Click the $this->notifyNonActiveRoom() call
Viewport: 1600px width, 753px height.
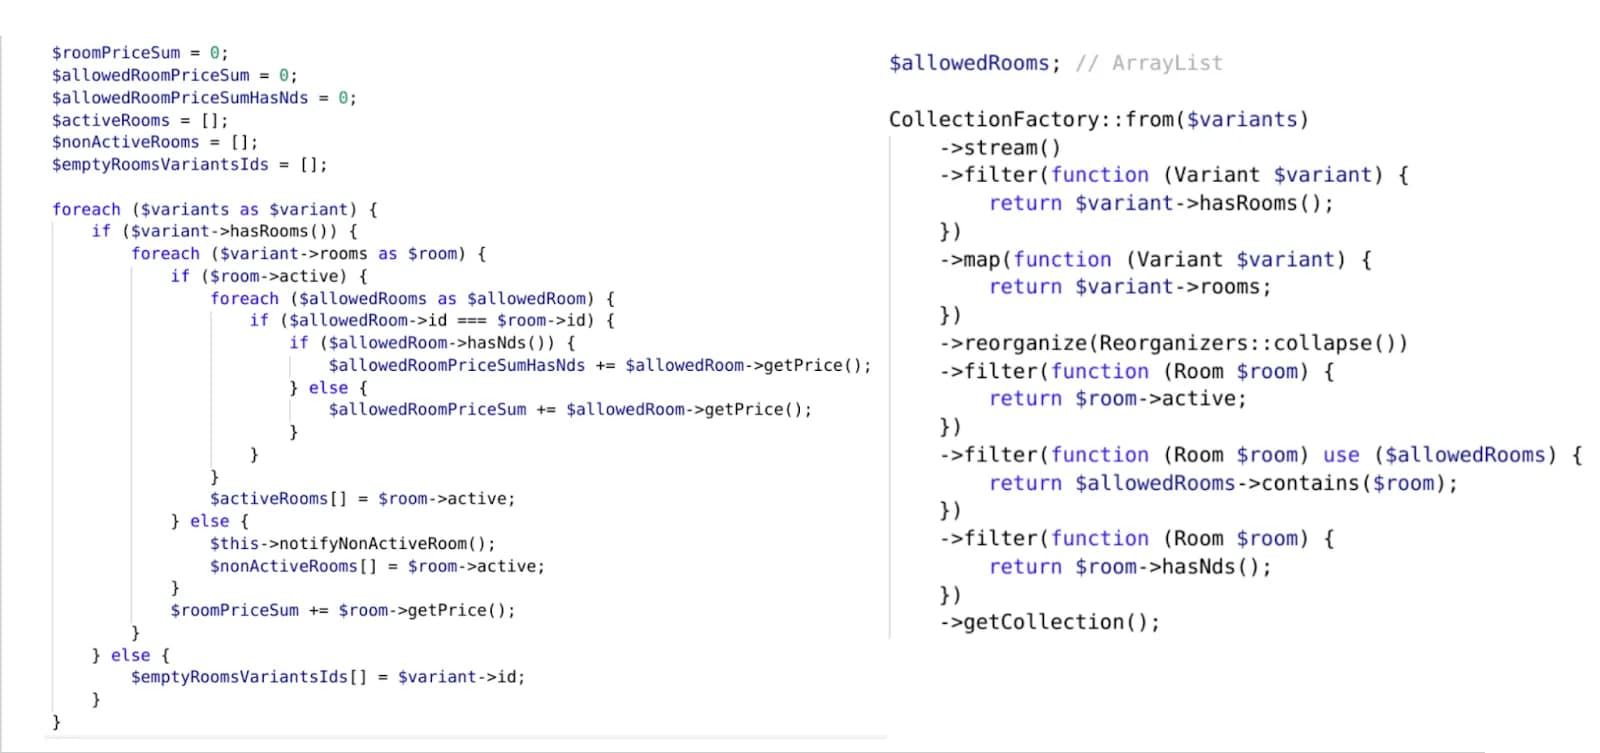[352, 543]
